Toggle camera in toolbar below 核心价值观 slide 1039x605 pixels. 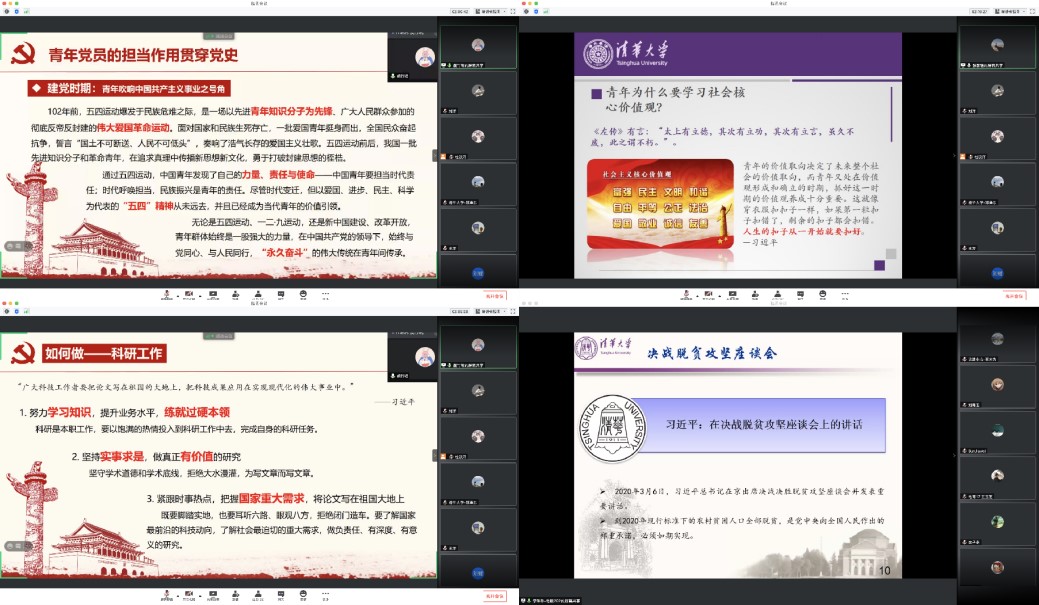709,294
